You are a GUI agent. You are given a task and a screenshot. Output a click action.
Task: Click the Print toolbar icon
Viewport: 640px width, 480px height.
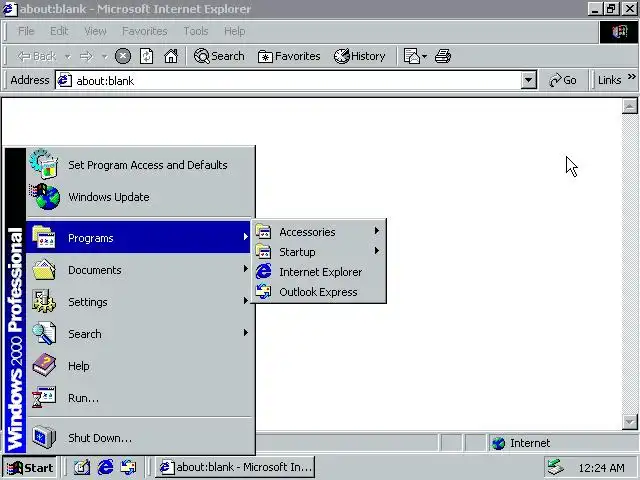click(x=443, y=56)
